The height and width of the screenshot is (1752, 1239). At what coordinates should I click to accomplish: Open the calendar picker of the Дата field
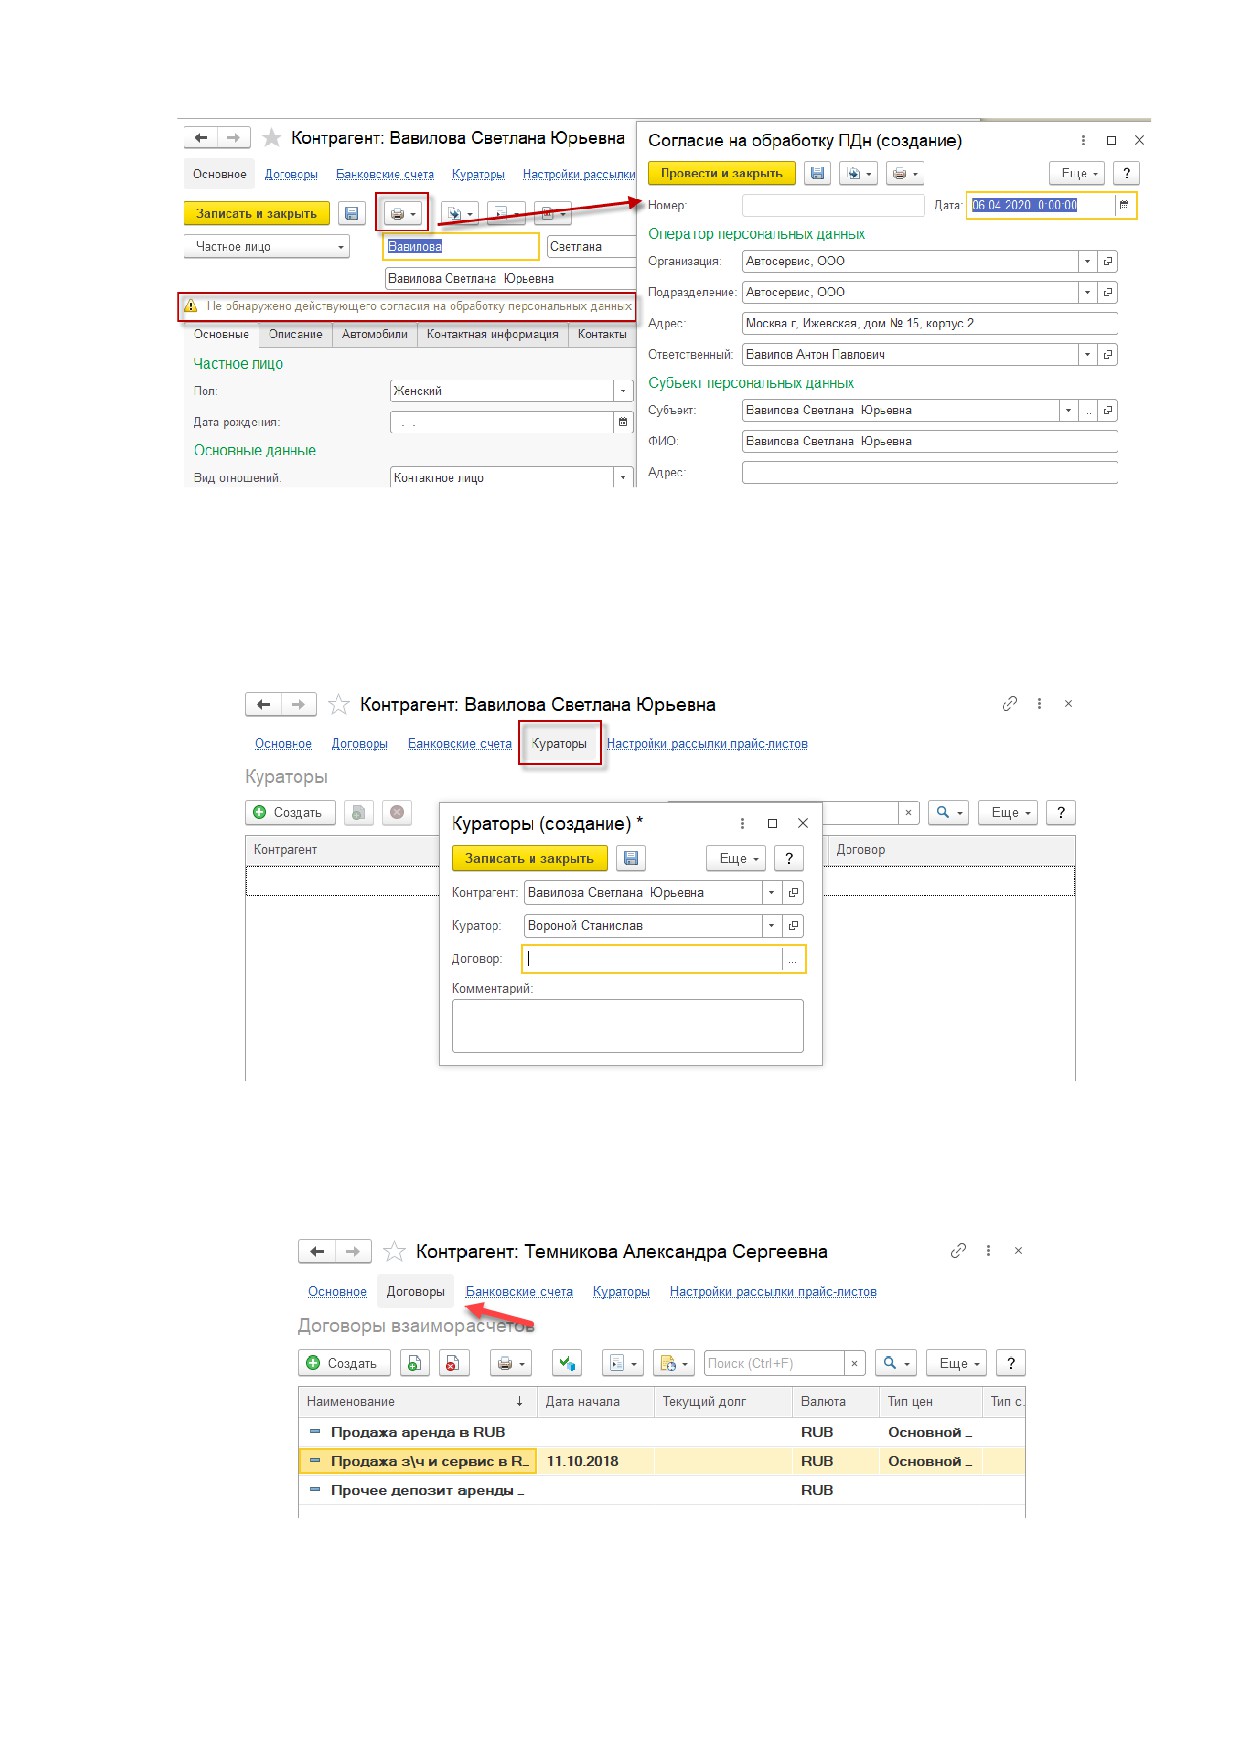tap(1124, 205)
